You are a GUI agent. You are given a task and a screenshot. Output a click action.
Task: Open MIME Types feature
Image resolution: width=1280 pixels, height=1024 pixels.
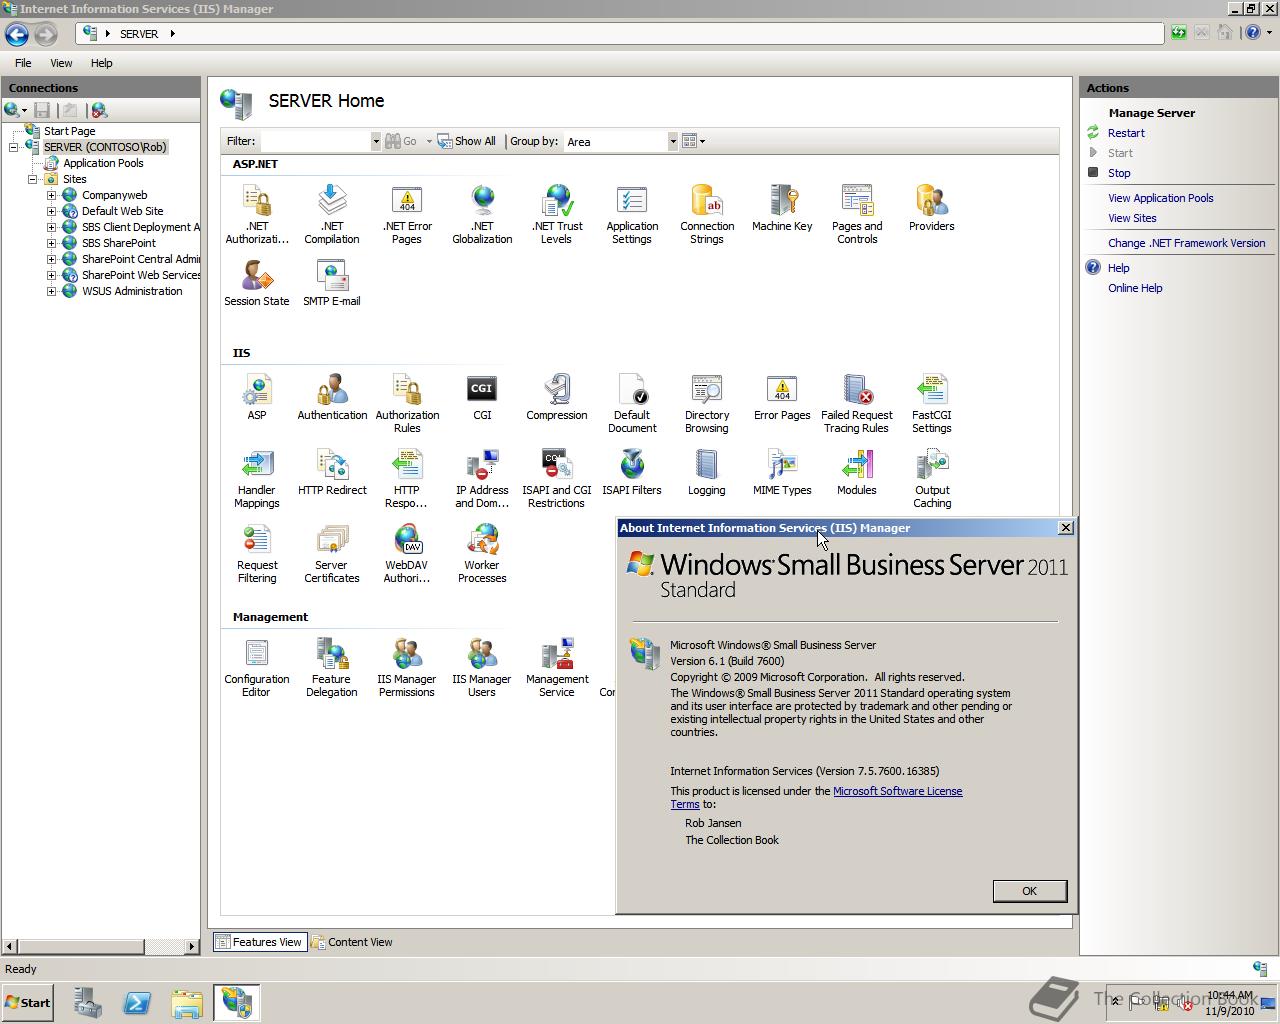coord(782,472)
